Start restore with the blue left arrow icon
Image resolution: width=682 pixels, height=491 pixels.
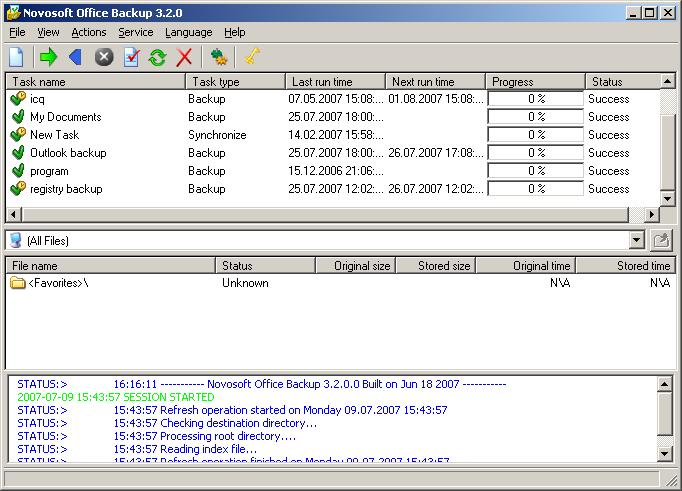(75, 57)
